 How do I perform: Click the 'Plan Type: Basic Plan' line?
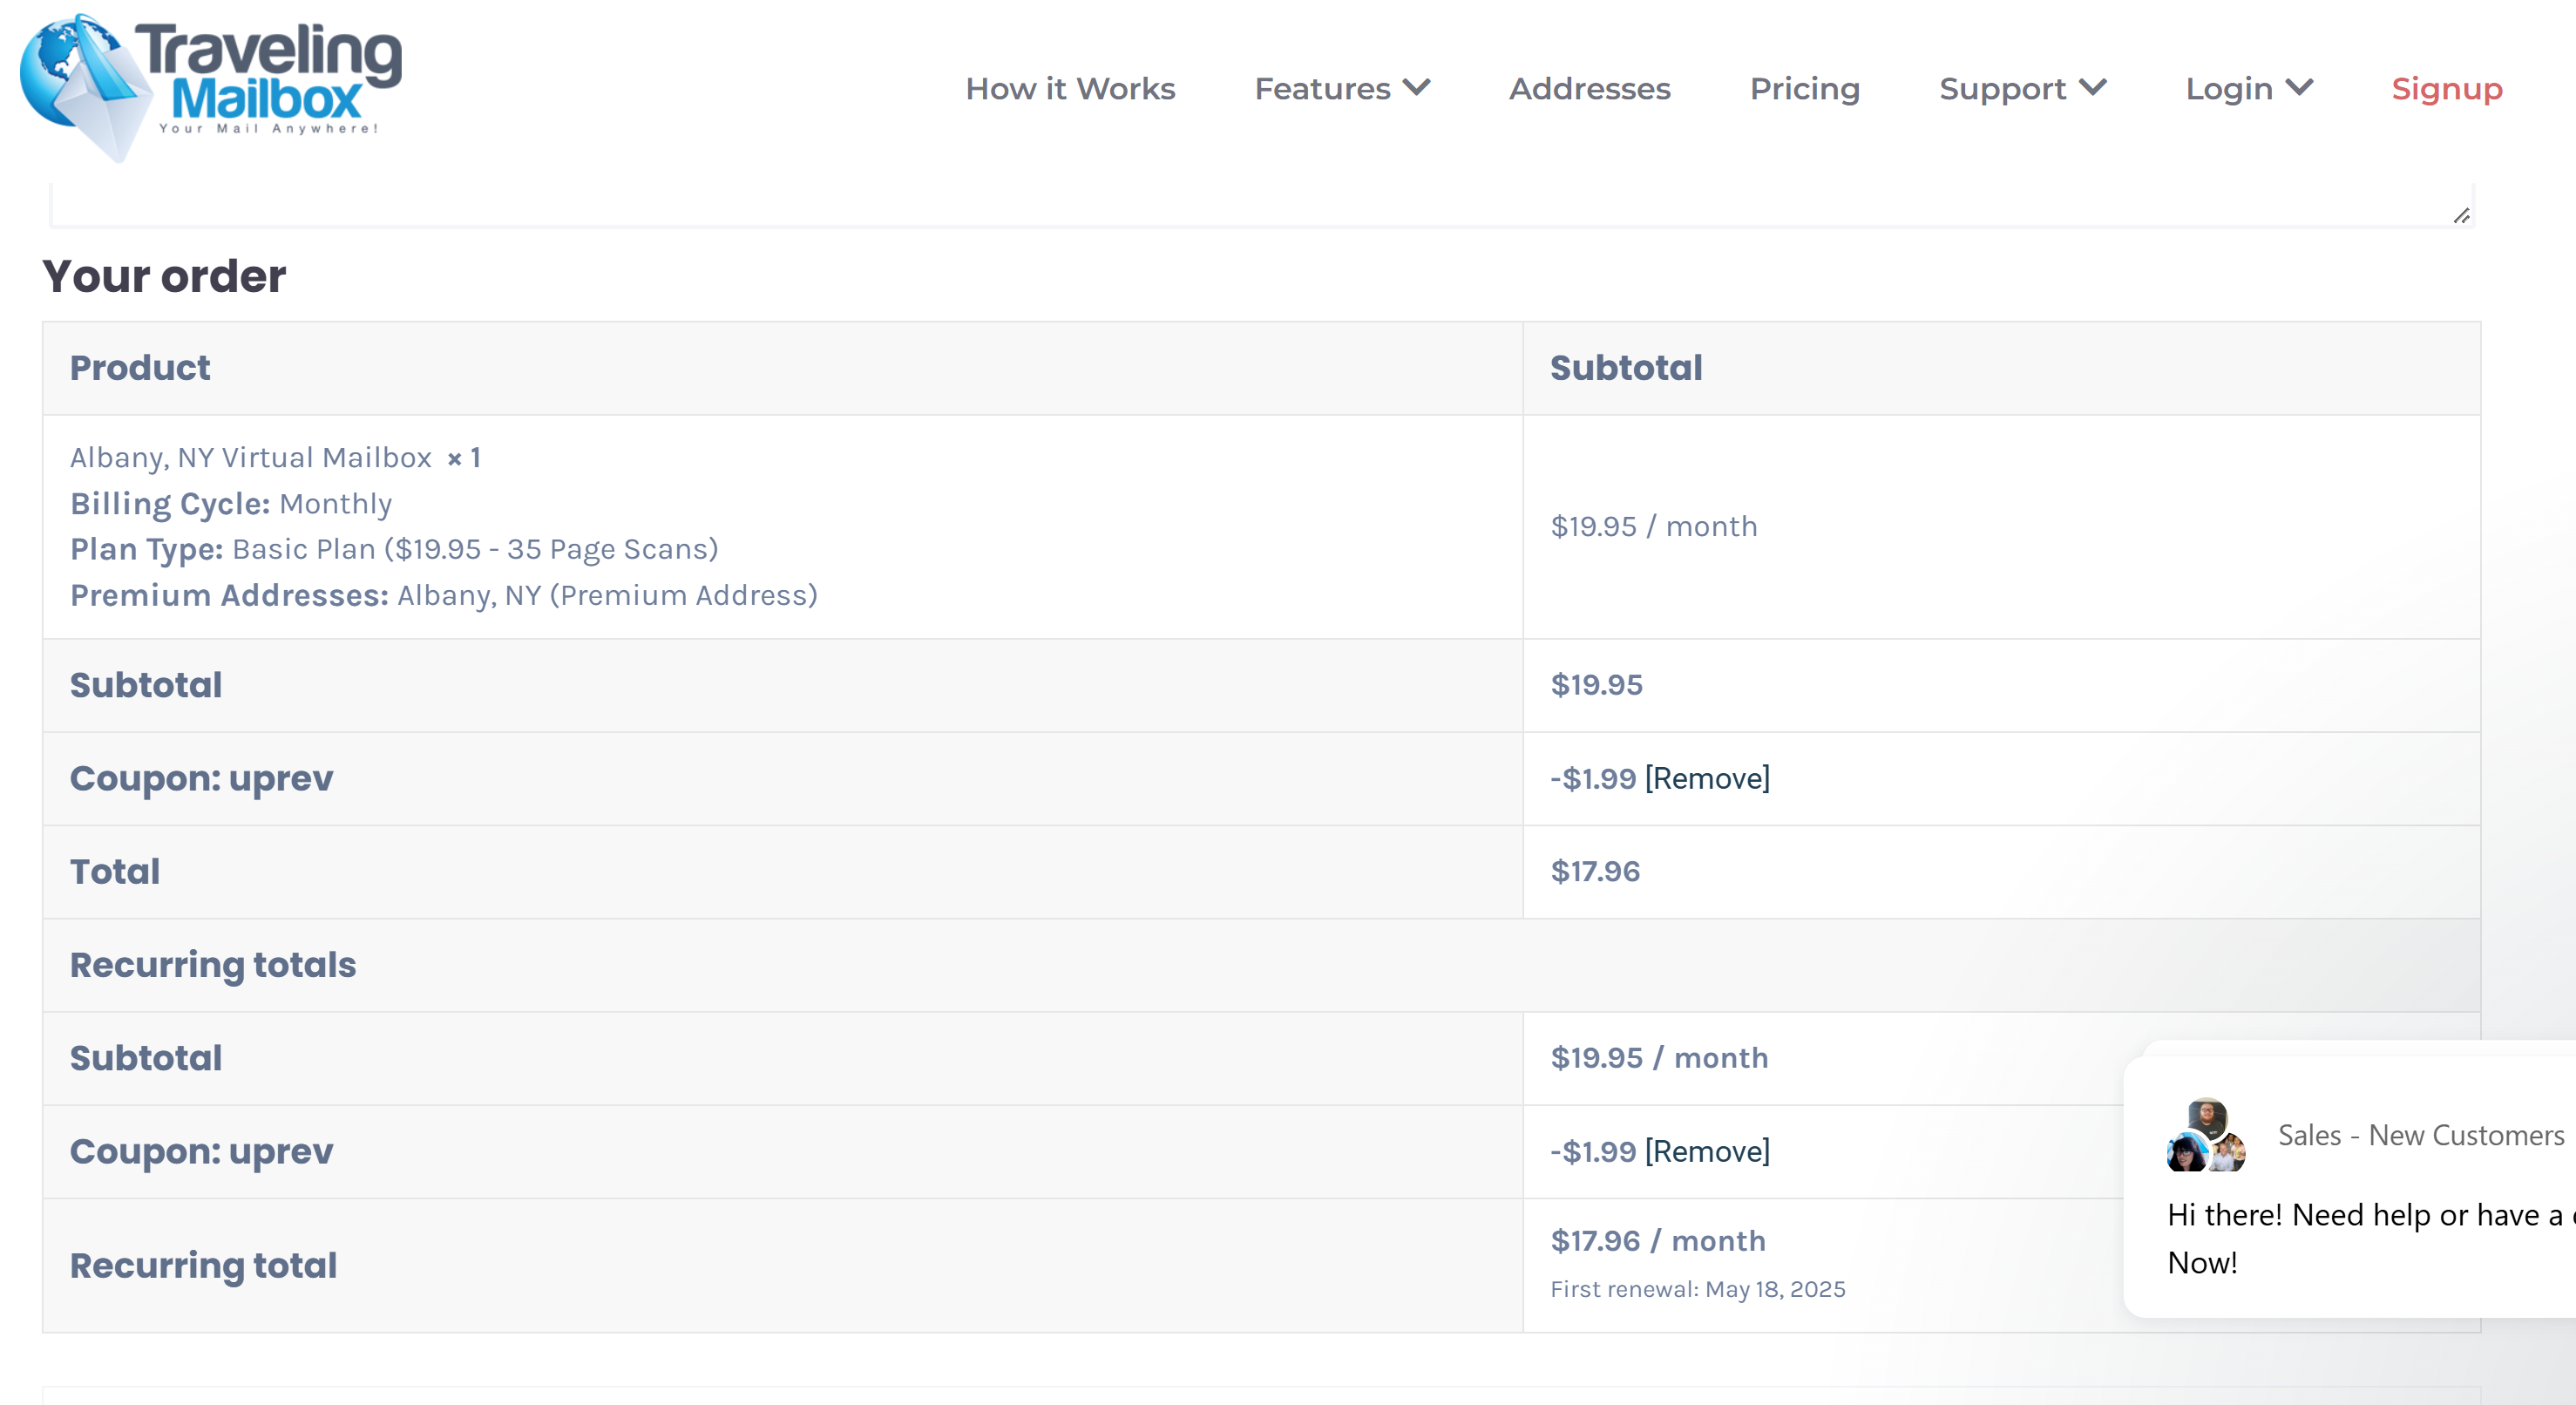click(394, 549)
